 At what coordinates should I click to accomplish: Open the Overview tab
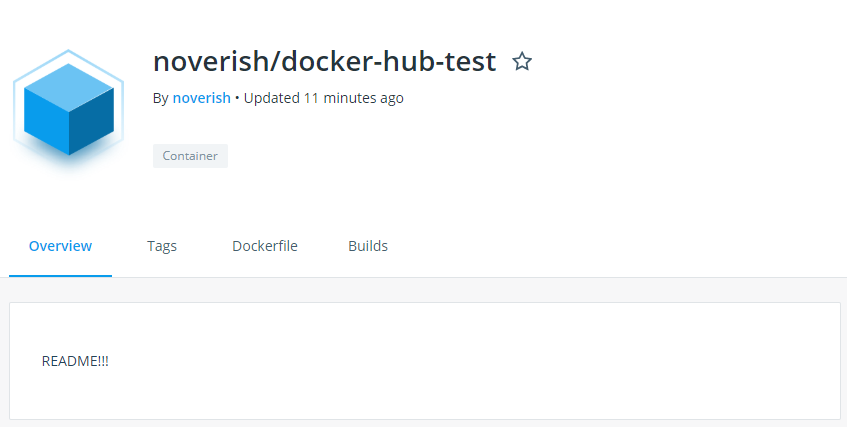point(60,246)
